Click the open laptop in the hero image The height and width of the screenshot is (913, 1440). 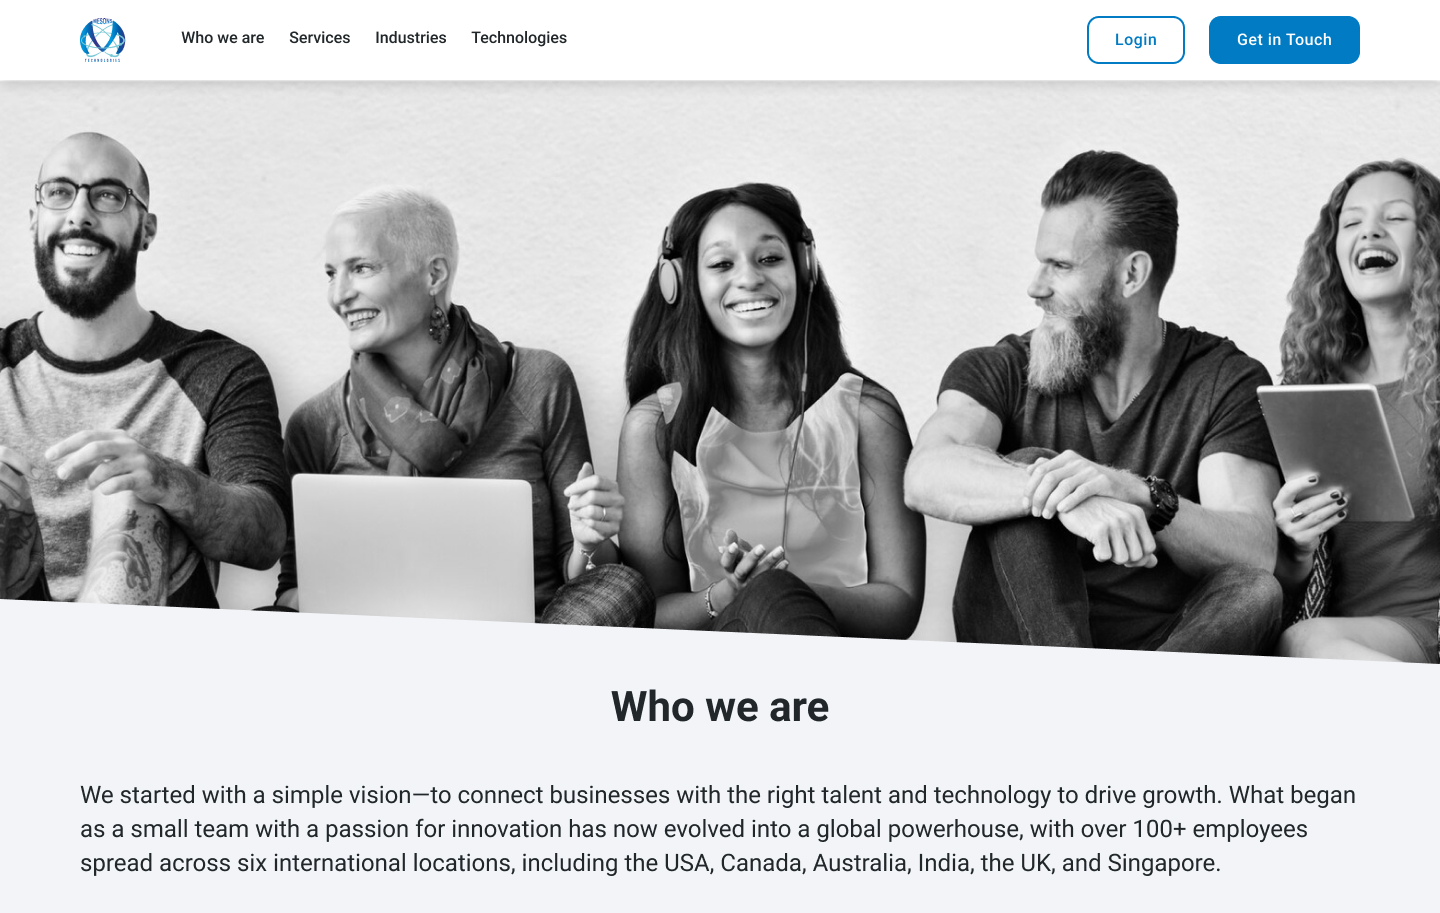coord(413,545)
